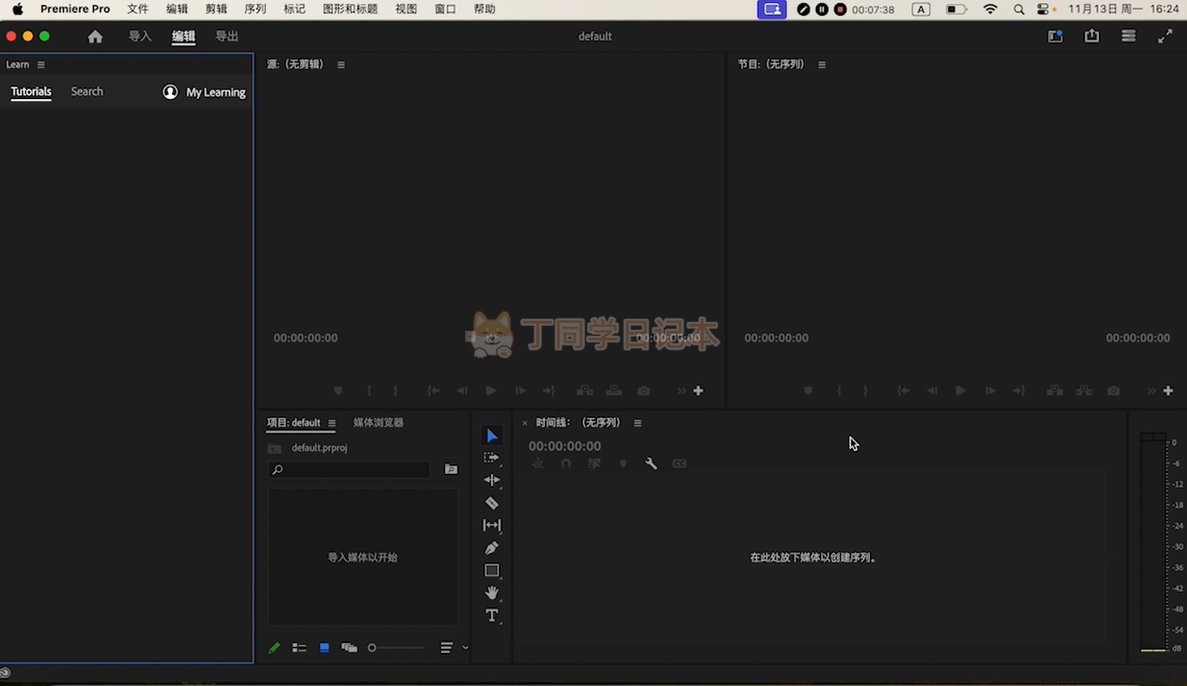Pick the Ripple Edit tool
The image size is (1187, 686).
[x=491, y=480]
